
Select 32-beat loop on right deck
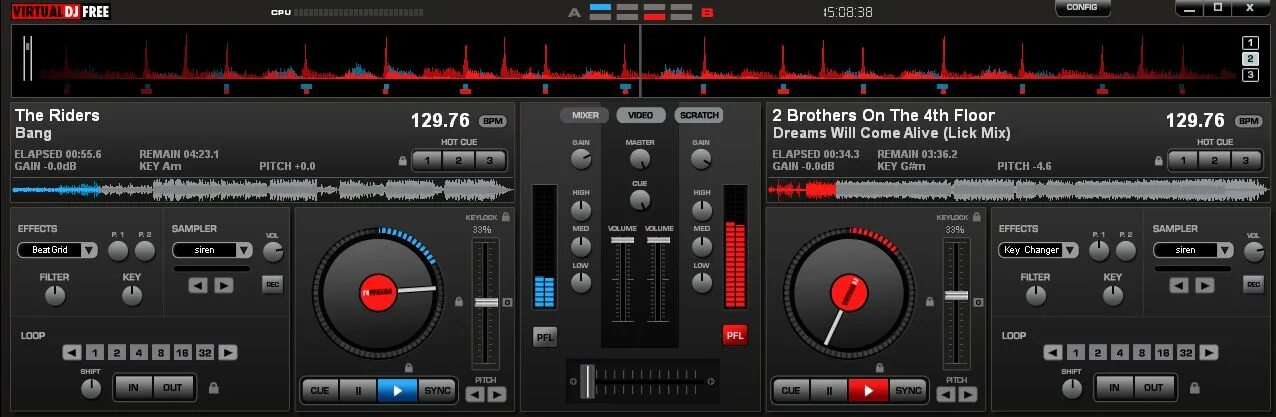tap(1185, 352)
